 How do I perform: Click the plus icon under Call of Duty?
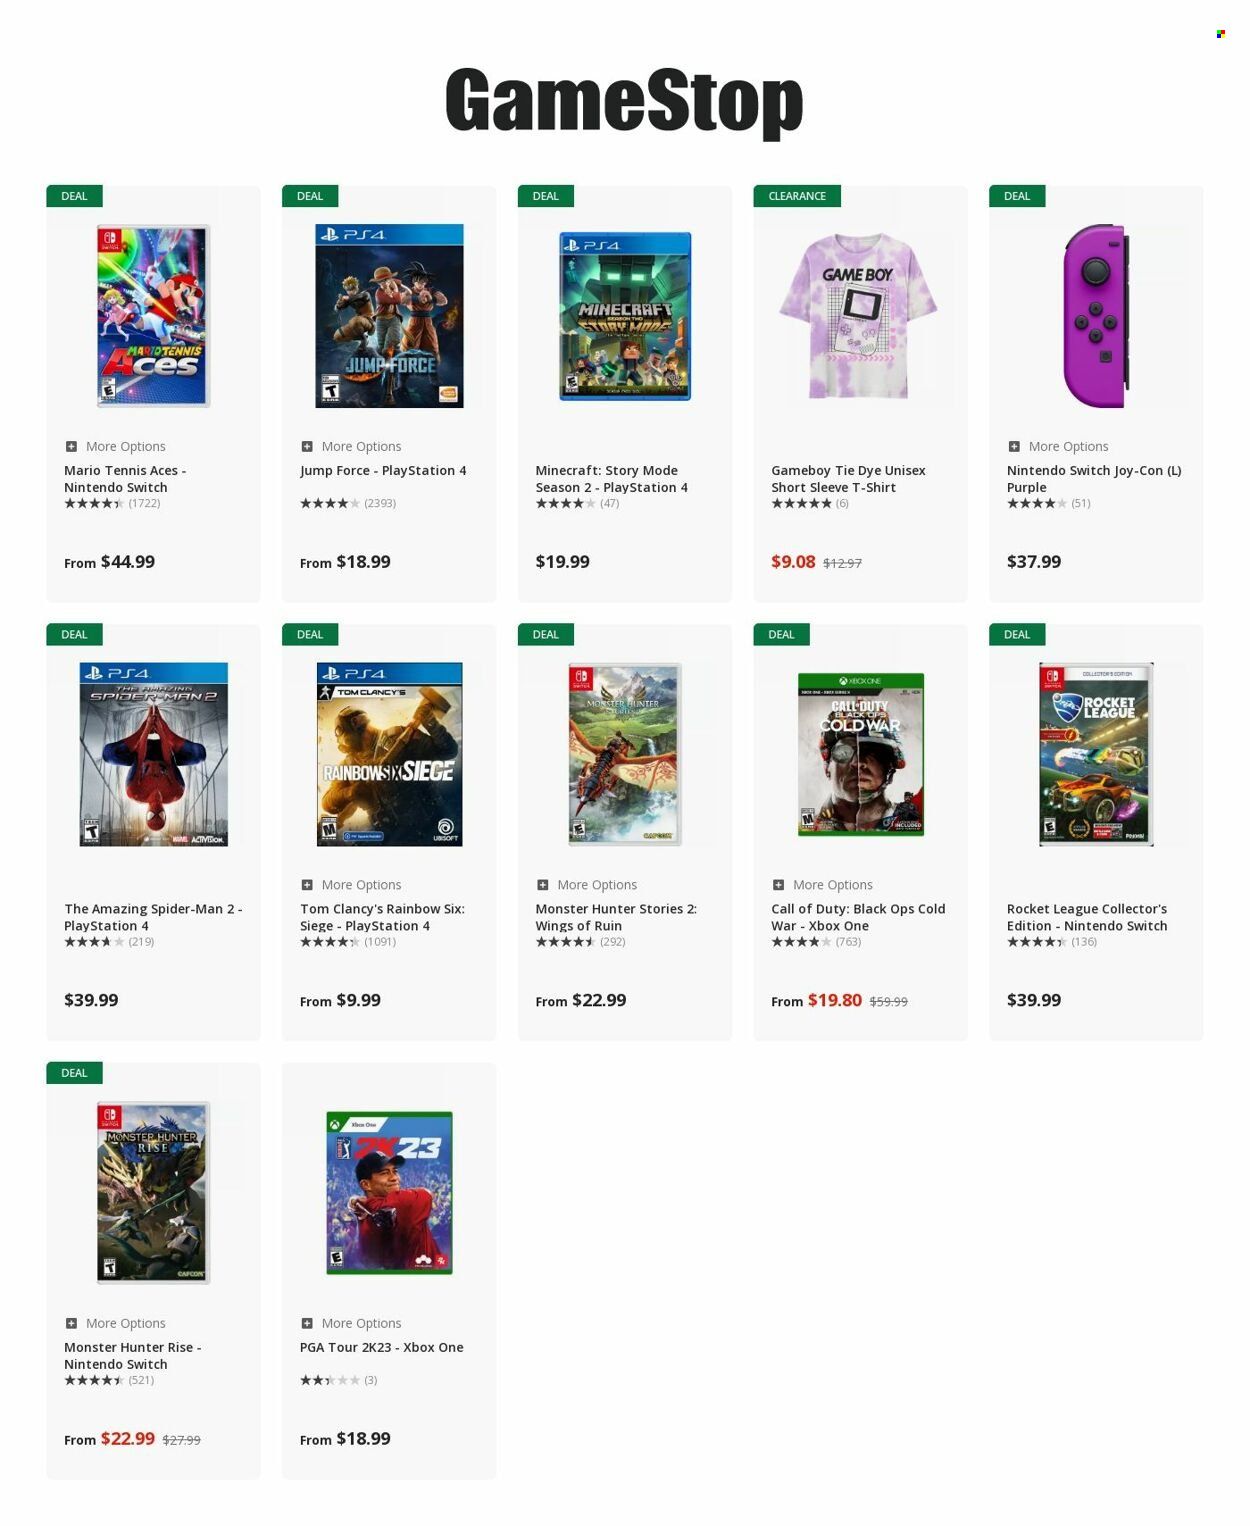[x=778, y=885]
